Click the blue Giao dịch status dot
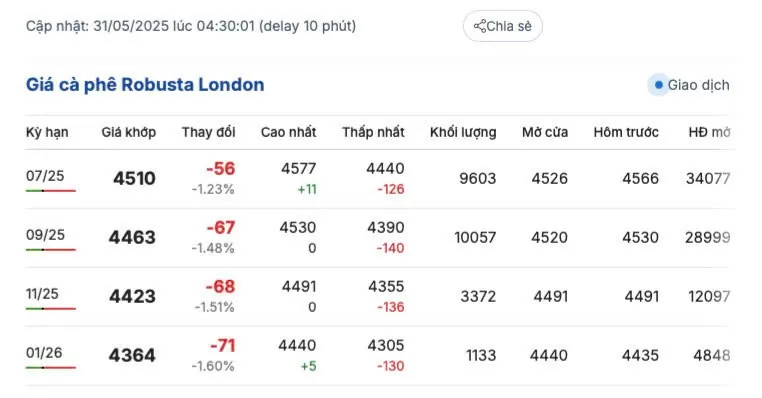Image resolution: width=762 pixels, height=398 pixels. click(658, 85)
